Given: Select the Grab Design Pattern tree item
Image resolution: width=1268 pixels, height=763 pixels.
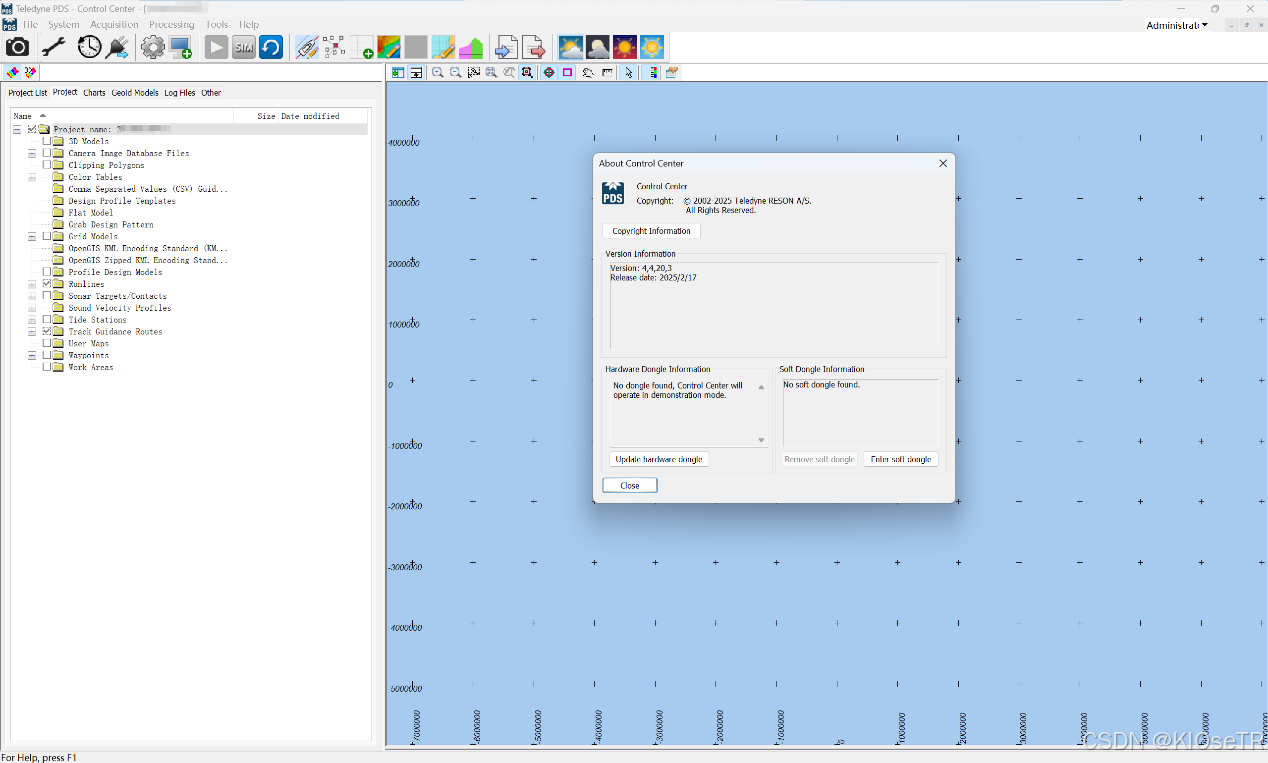Looking at the screenshot, I should [111, 225].
